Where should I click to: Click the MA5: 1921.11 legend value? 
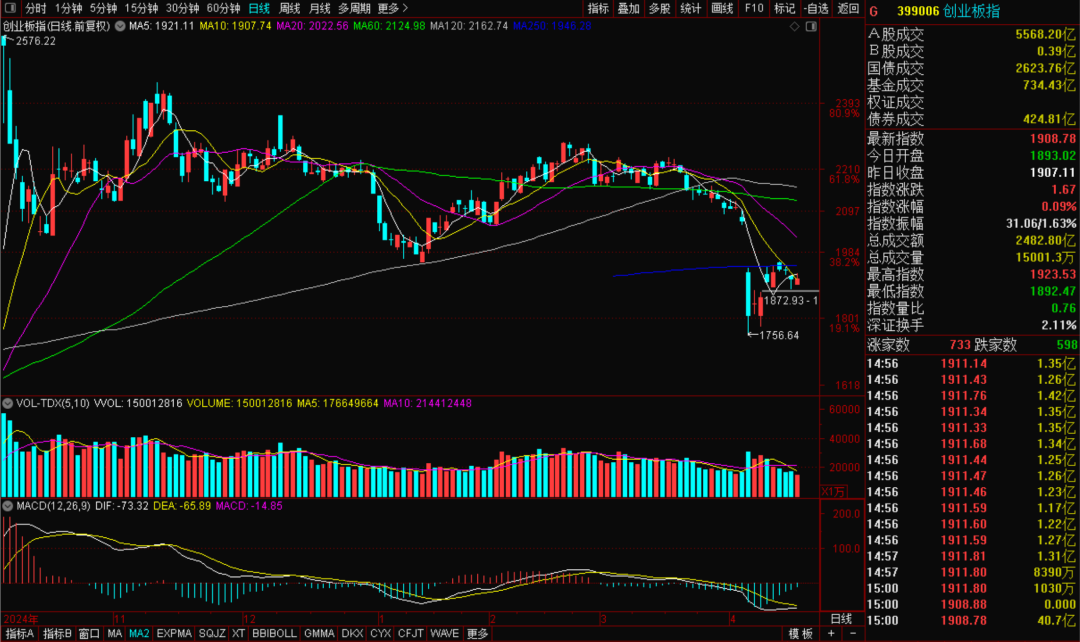coord(162,26)
